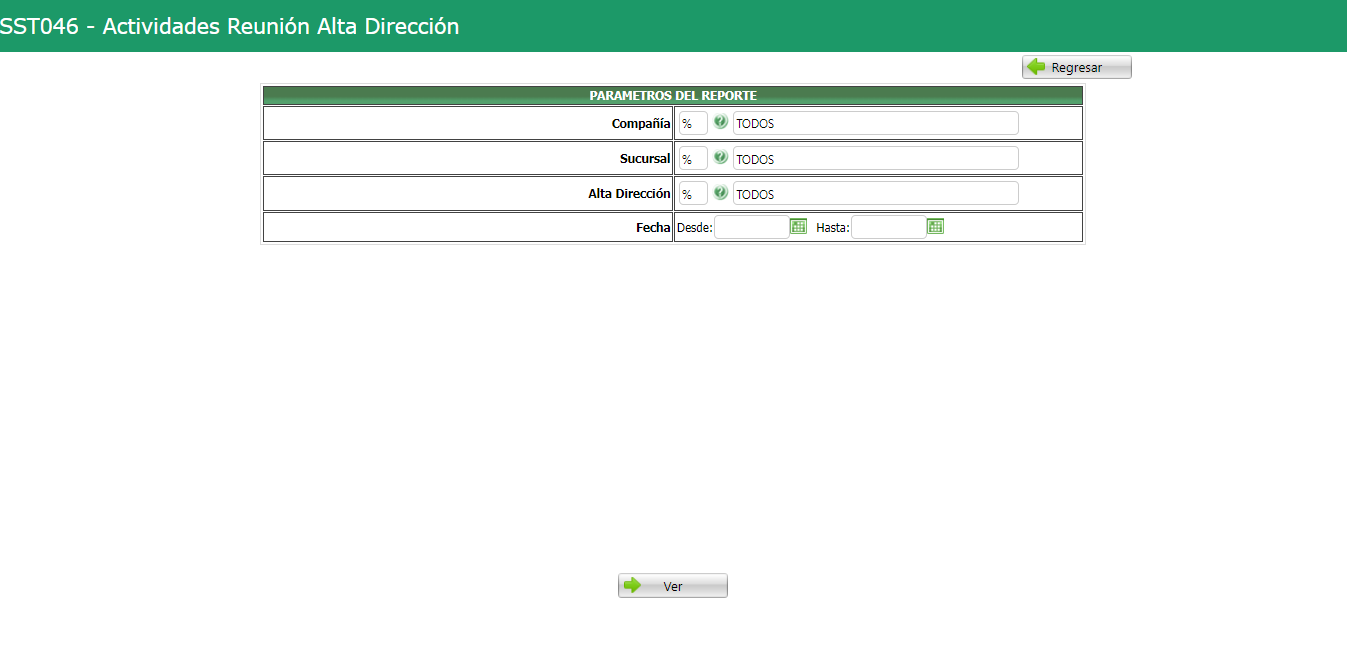Screen dimensions: 1347x651
Task: Click the Desde: label text
Action: click(695, 228)
